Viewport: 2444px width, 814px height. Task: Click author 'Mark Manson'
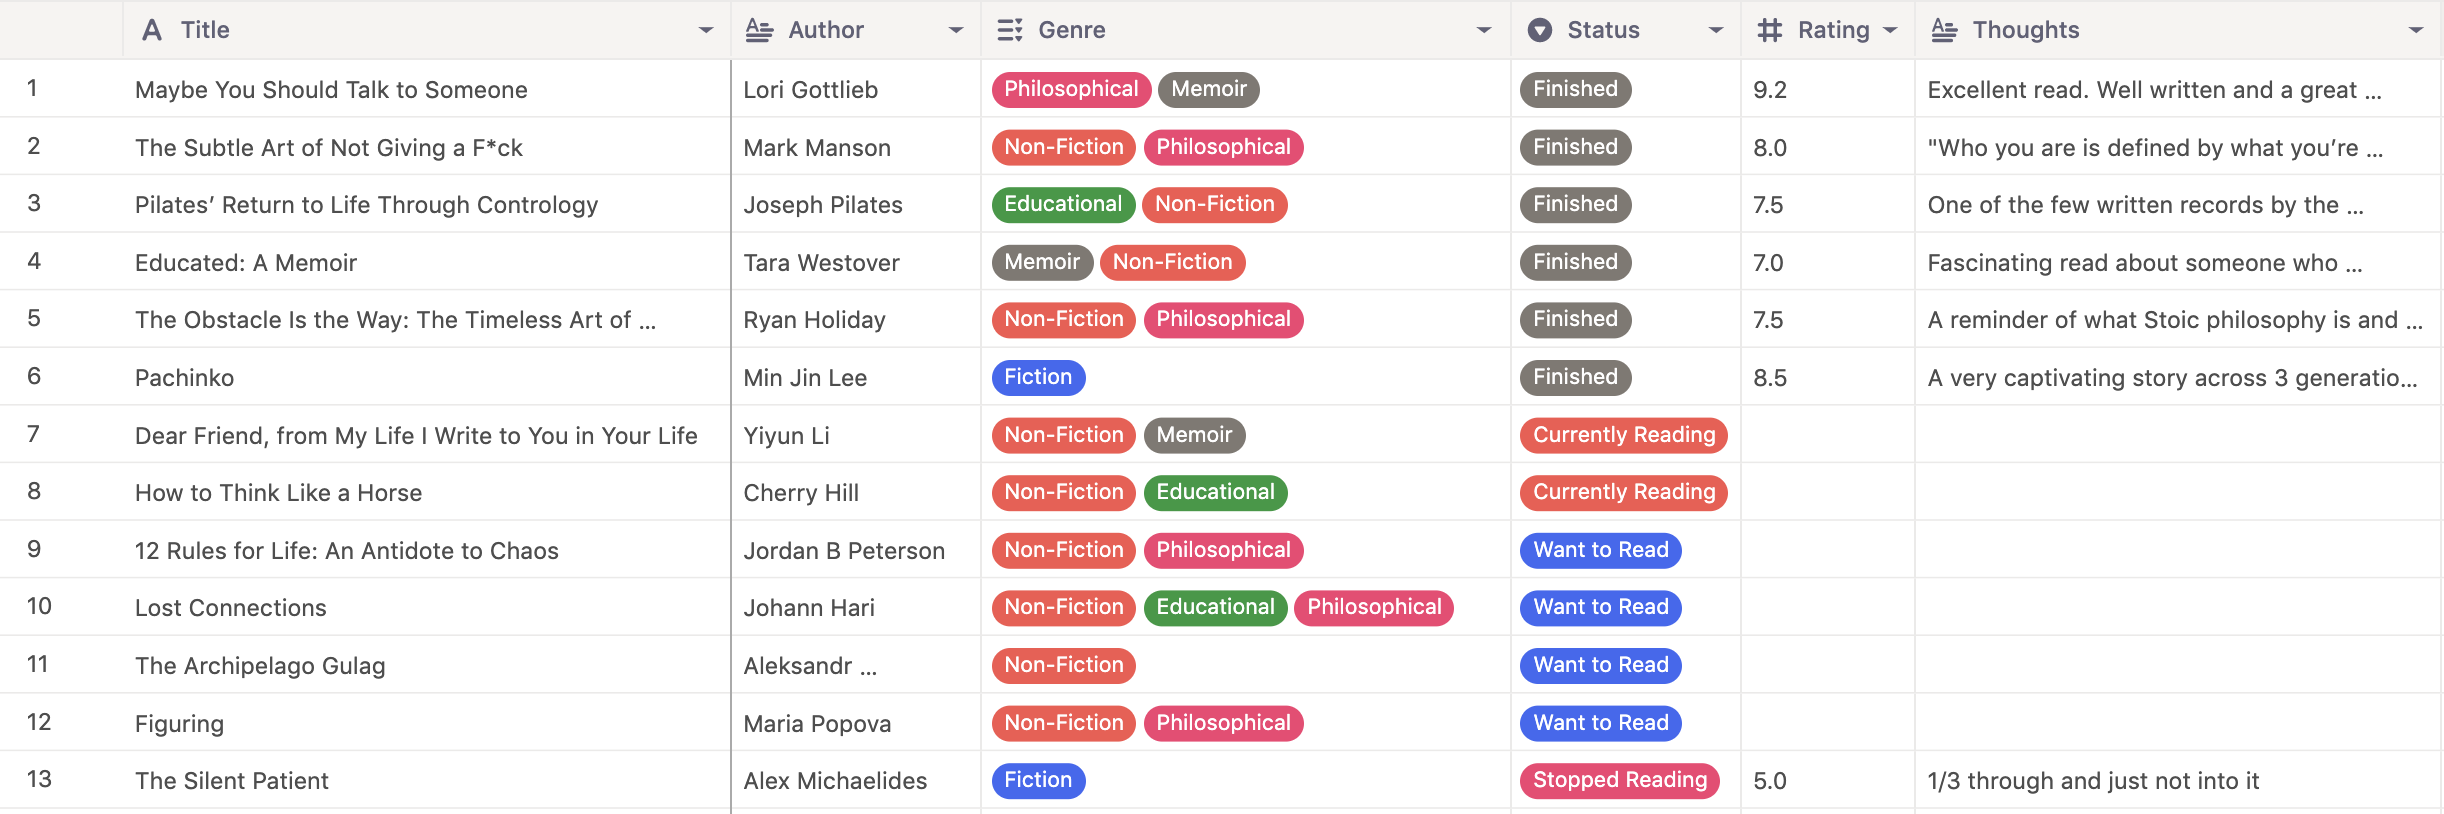[817, 148]
